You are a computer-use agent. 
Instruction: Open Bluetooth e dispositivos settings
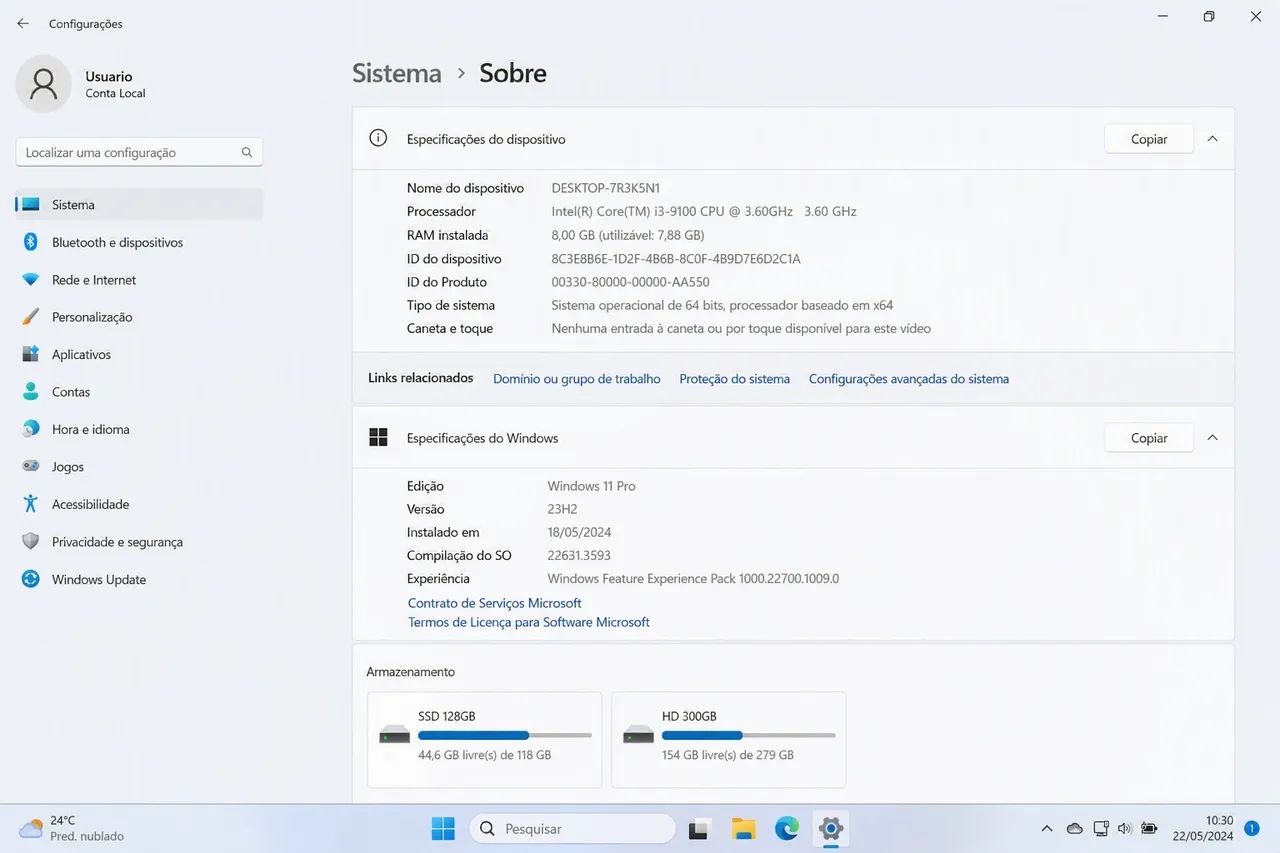point(139,242)
